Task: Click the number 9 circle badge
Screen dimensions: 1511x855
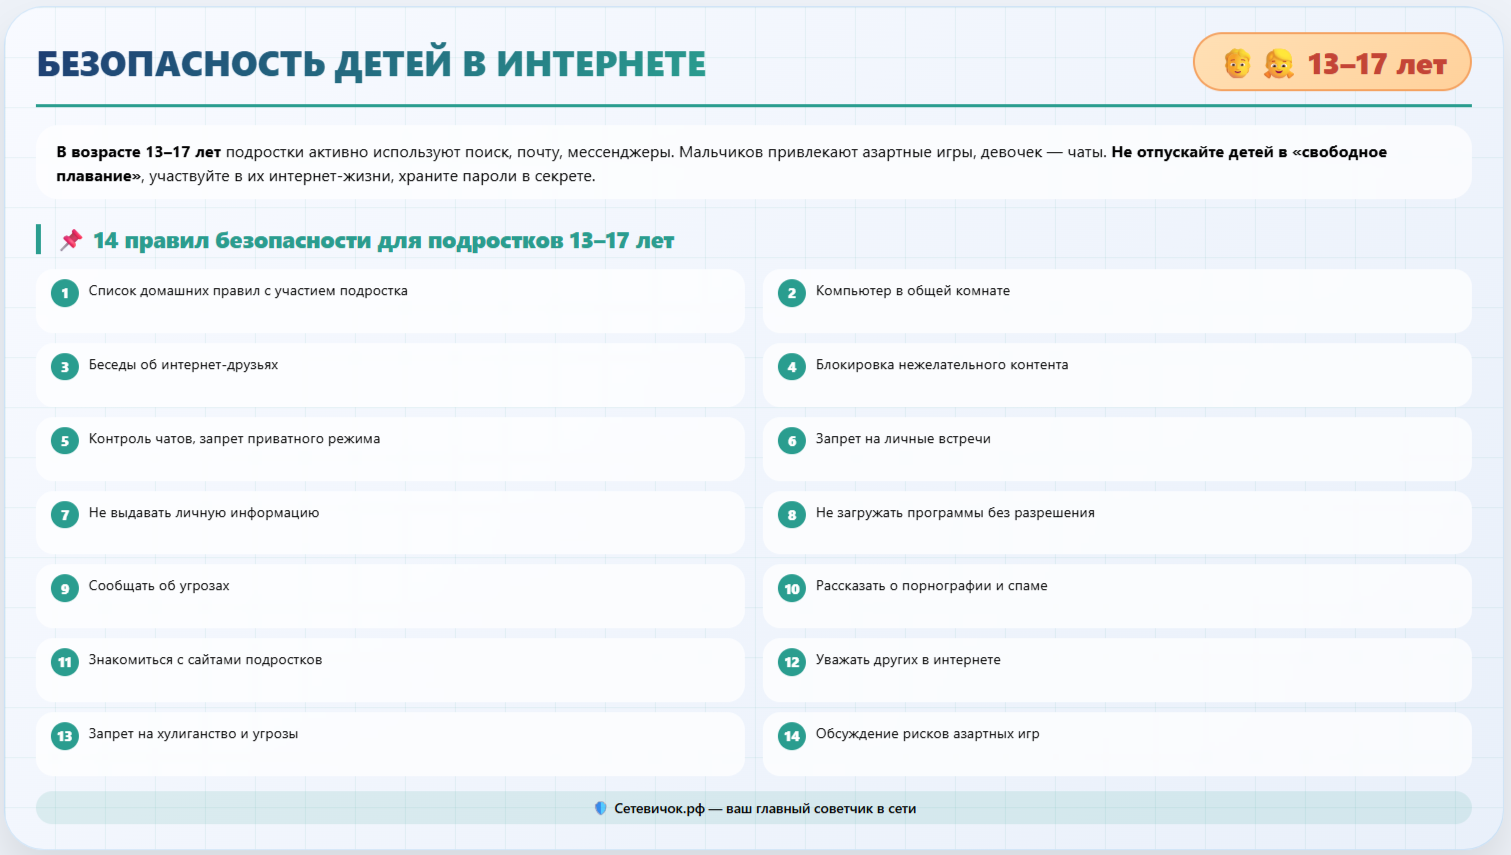Action: pos(65,588)
